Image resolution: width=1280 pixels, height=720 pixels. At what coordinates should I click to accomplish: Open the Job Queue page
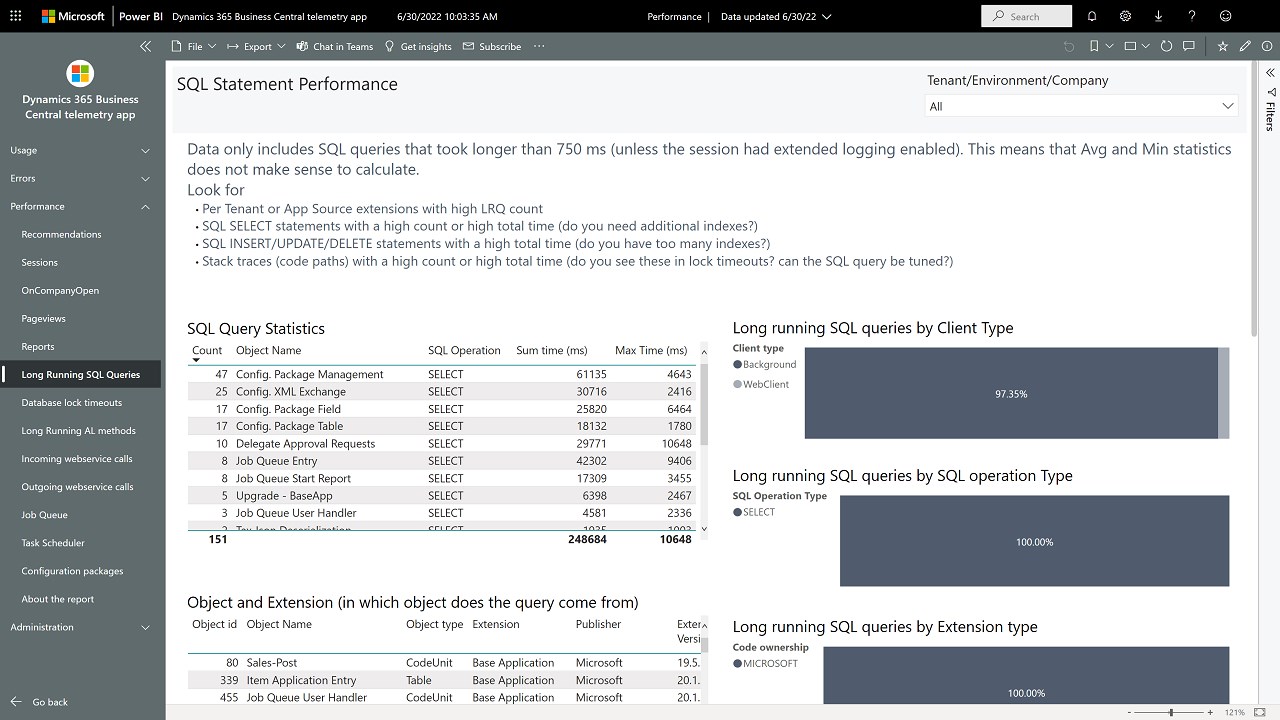click(45, 514)
